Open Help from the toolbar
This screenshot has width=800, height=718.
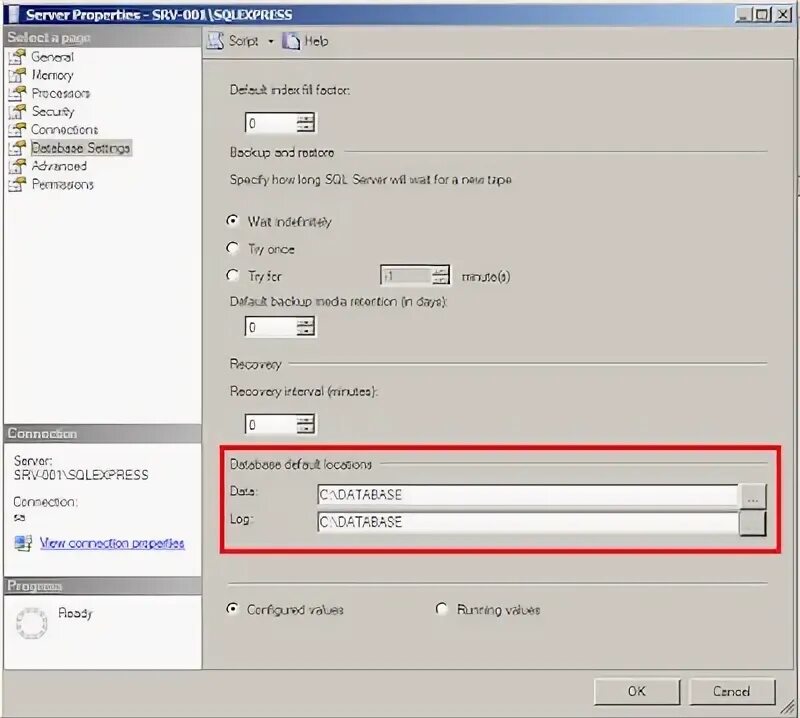(316, 41)
